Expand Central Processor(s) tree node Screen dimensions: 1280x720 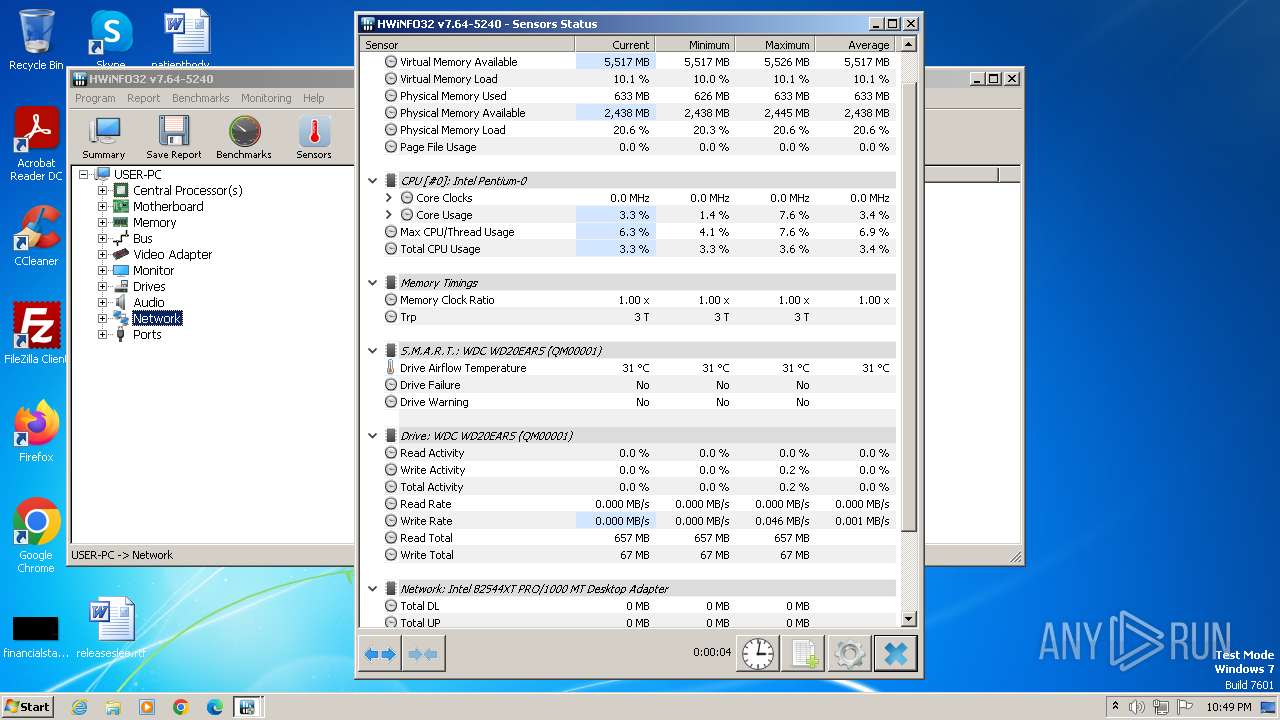102,190
